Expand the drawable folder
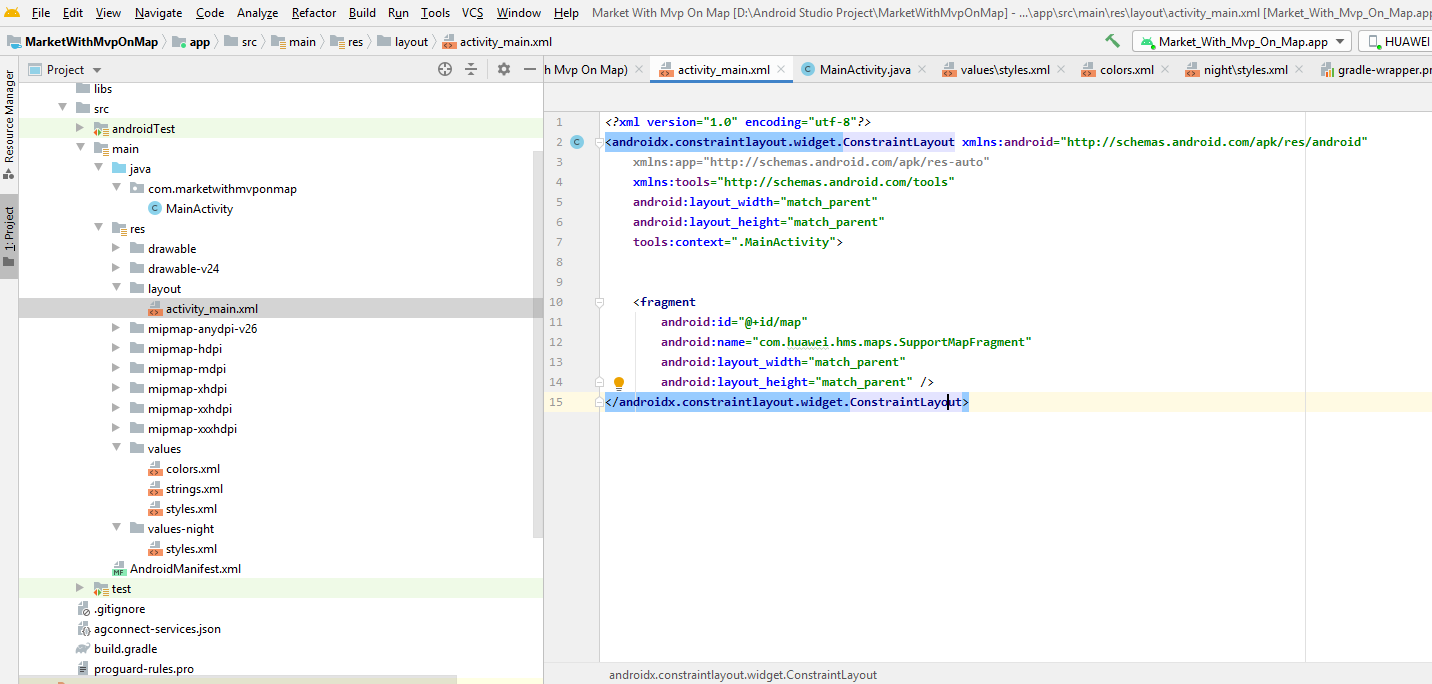 pos(117,249)
